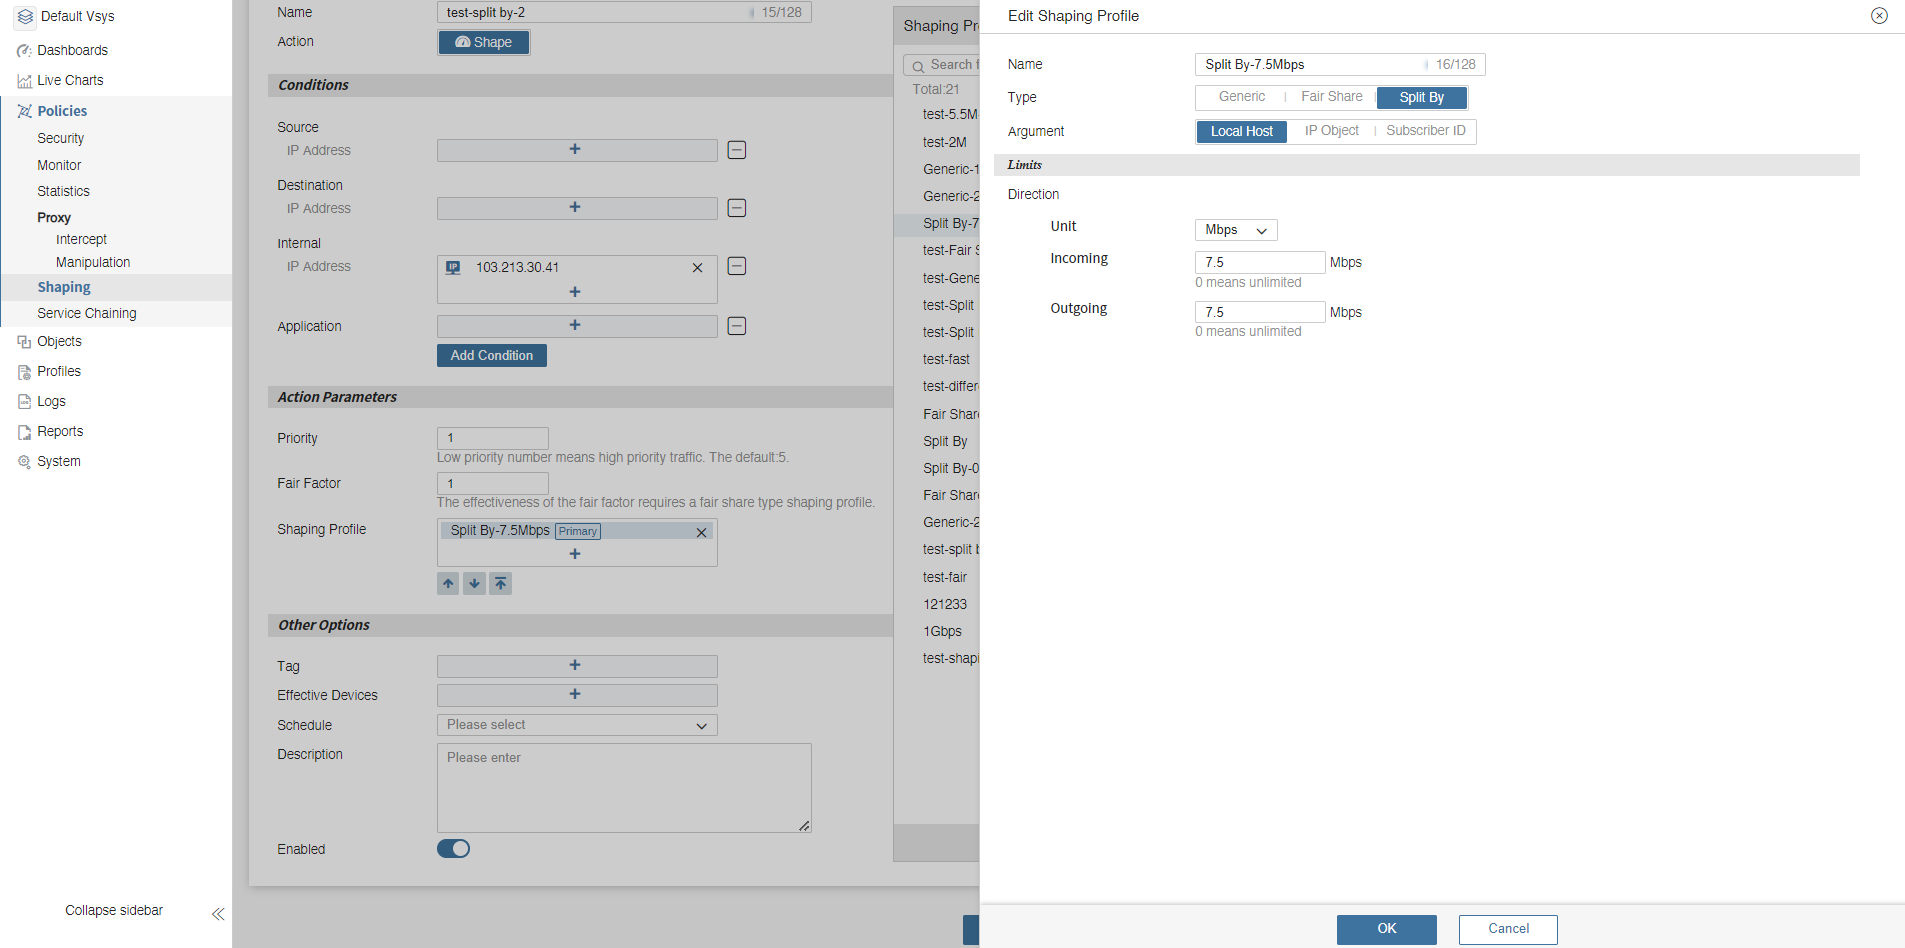Select the Fair Share profile type
The height and width of the screenshot is (948, 1905).
[1331, 97]
